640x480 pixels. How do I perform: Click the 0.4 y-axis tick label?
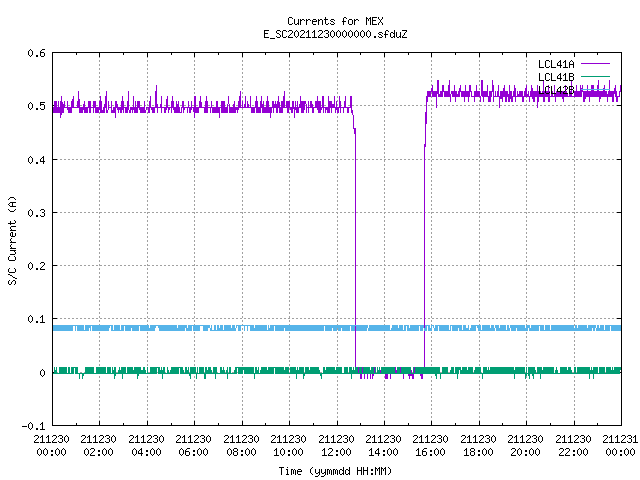(36, 160)
